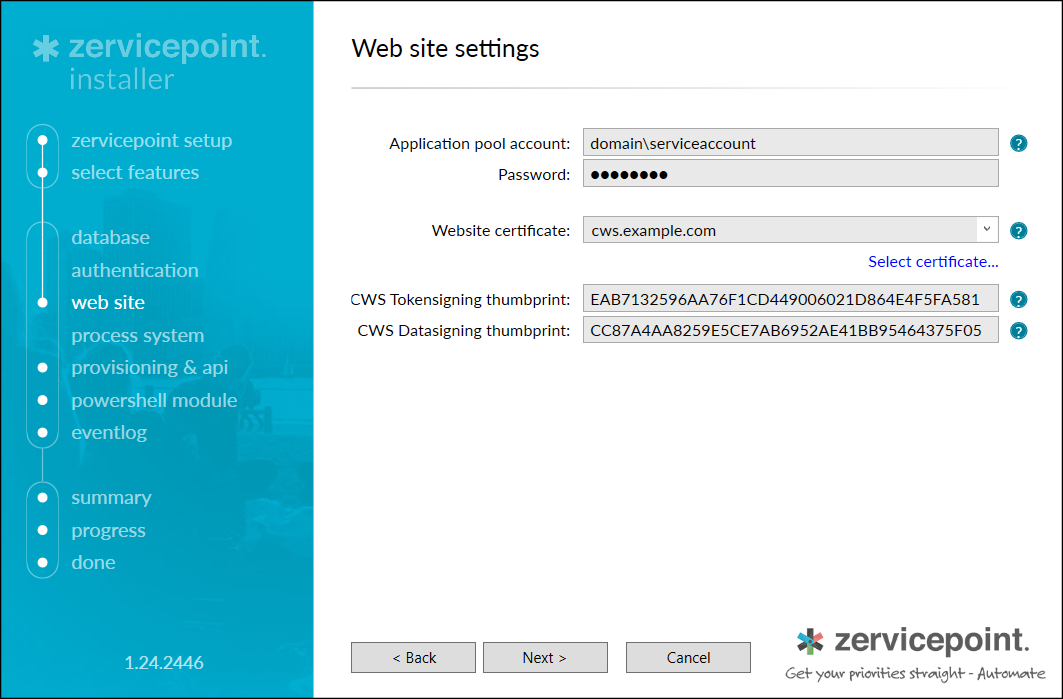Open help for Application pool account

click(x=1018, y=143)
